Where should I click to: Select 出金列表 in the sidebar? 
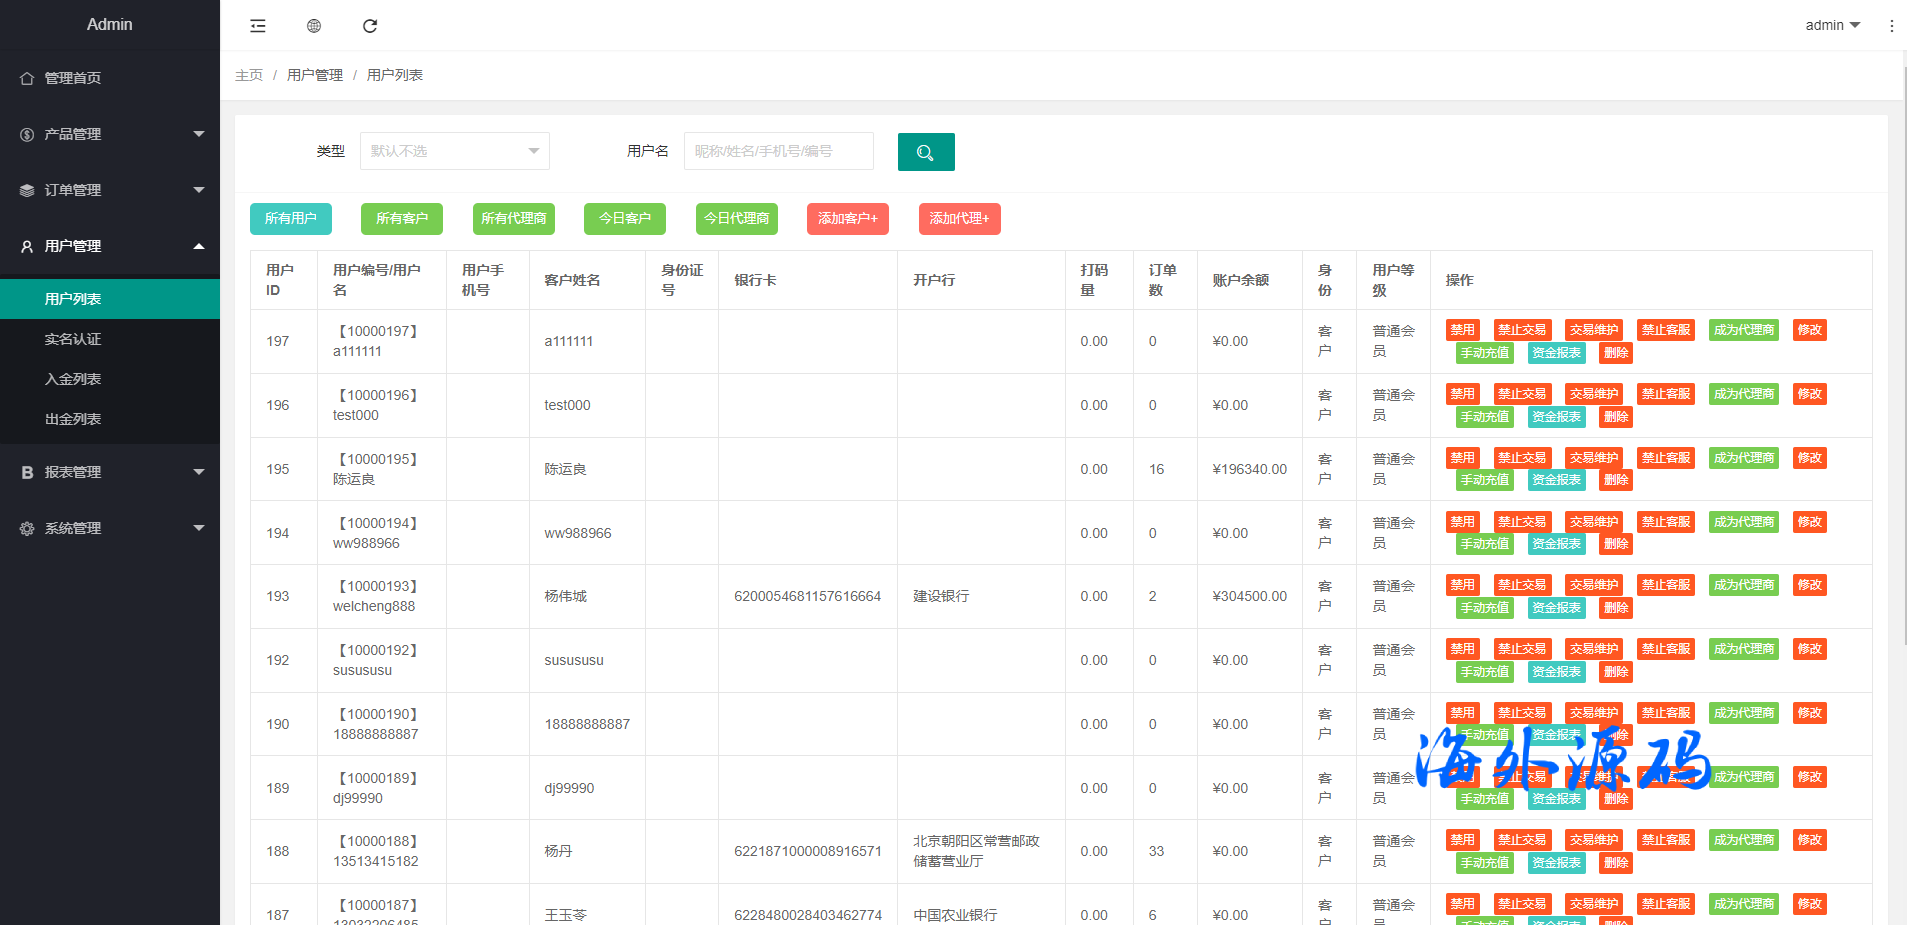pos(73,419)
